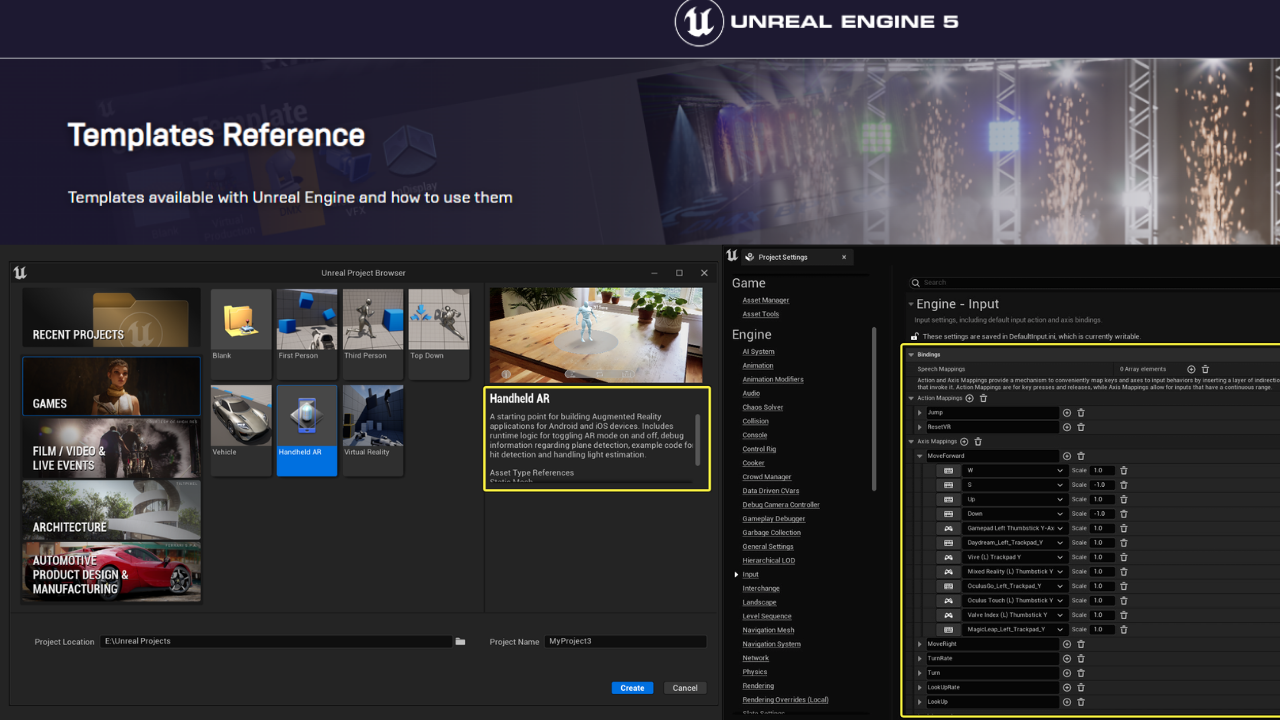Click the gamepad selector icon beside Oculus Touch Thumbstick
Screen dimensions: 1280x720
click(x=948, y=600)
